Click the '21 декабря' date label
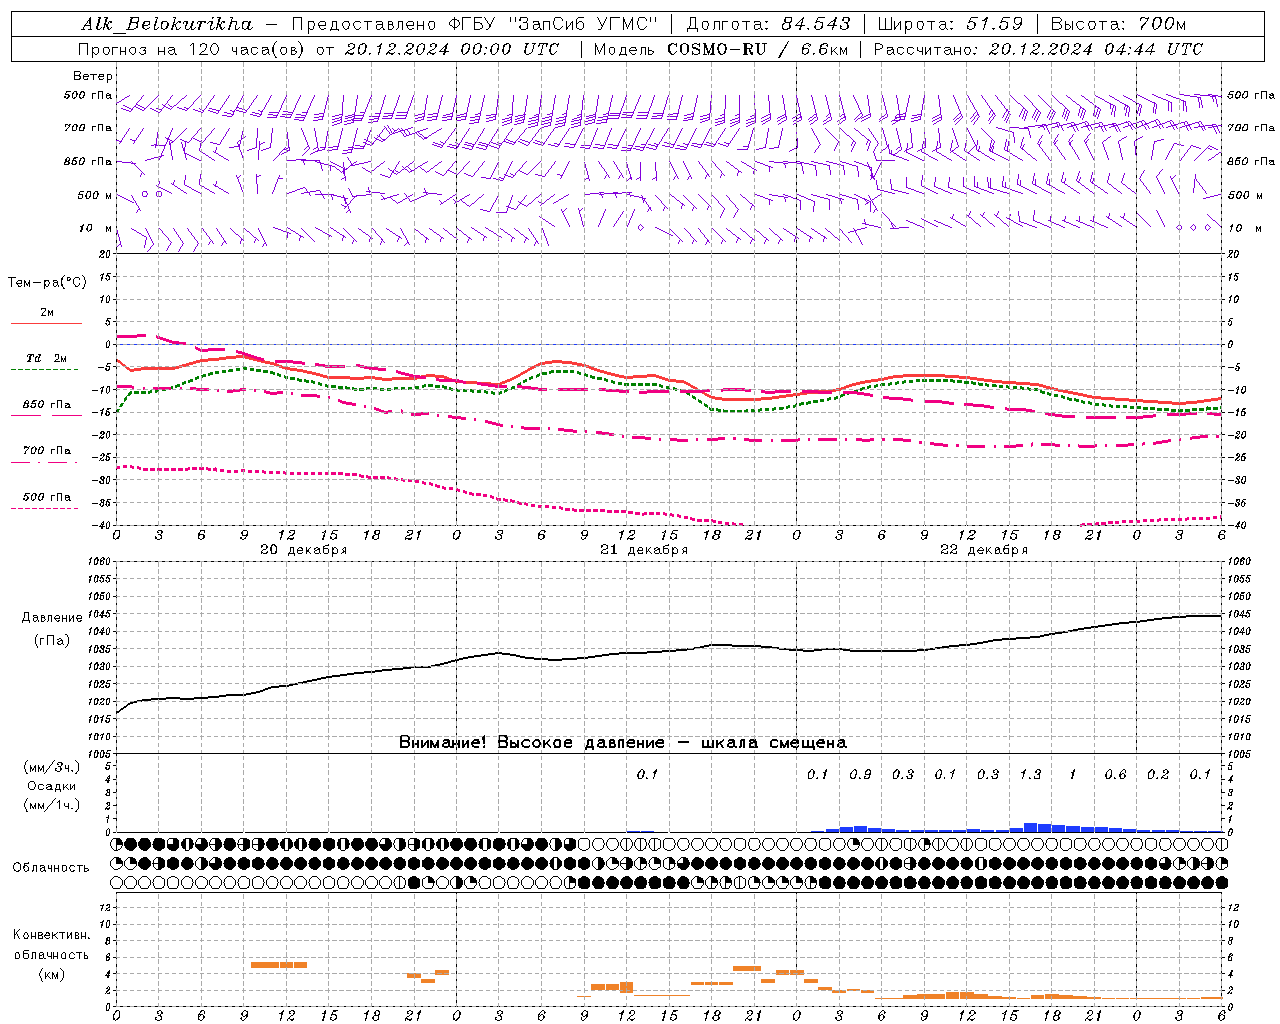This screenshot has height=1024, width=1280. (644, 550)
